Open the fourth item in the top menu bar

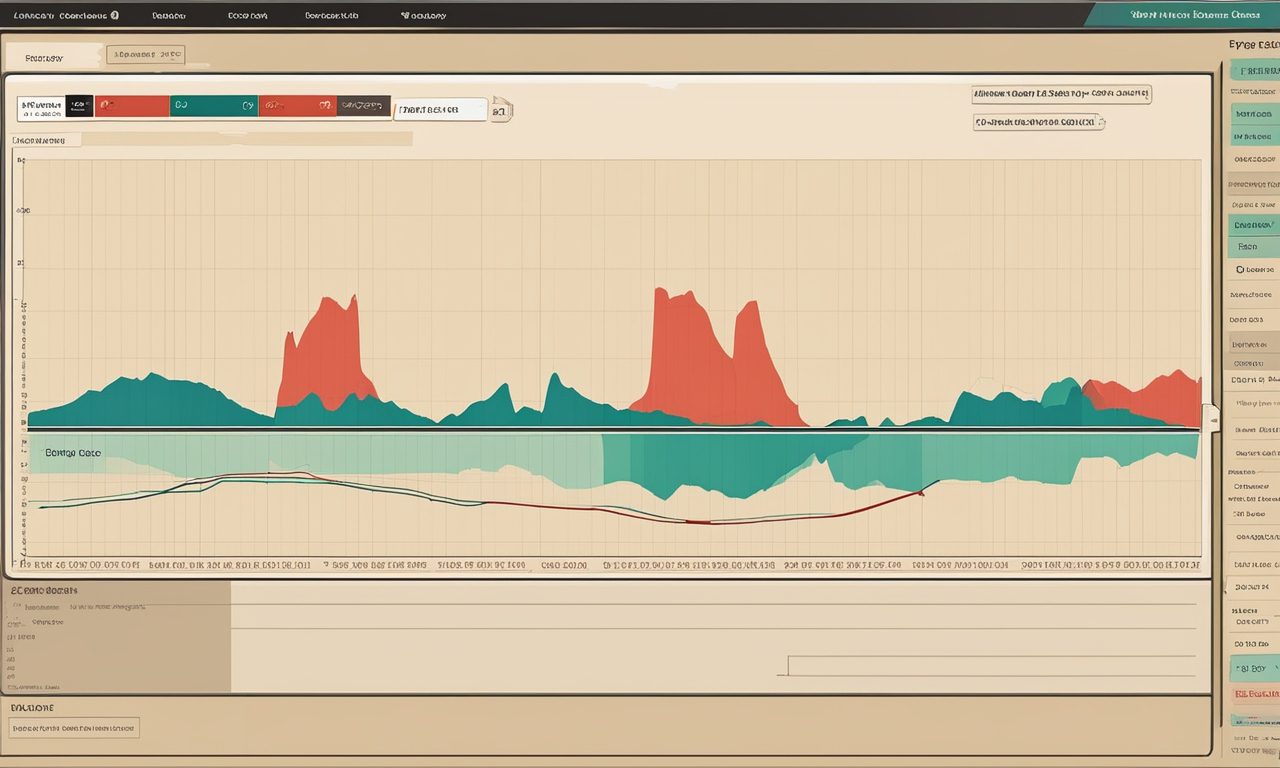331,16
